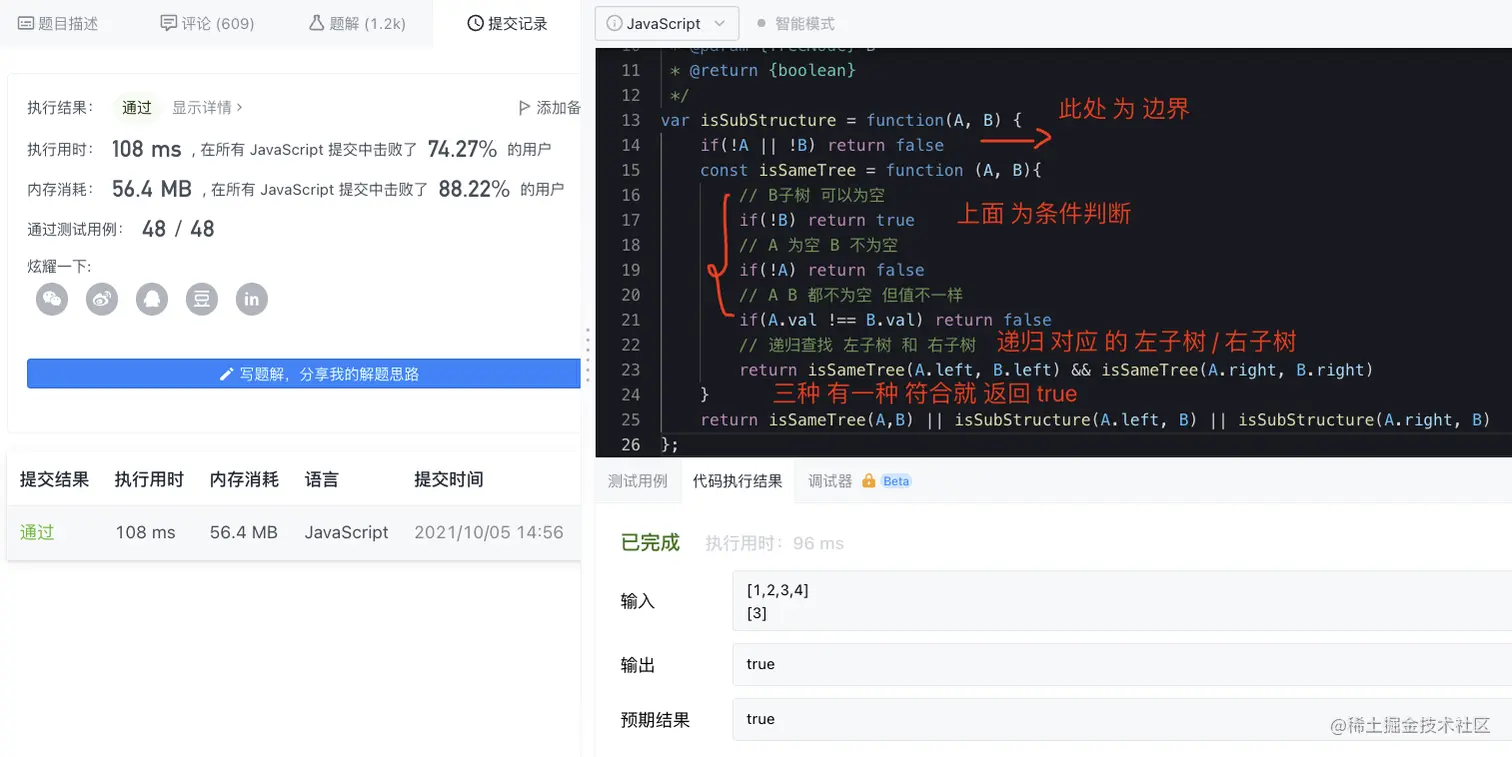This screenshot has width=1512, height=757.
Task: Click 执行用时 column header
Action: point(149,480)
